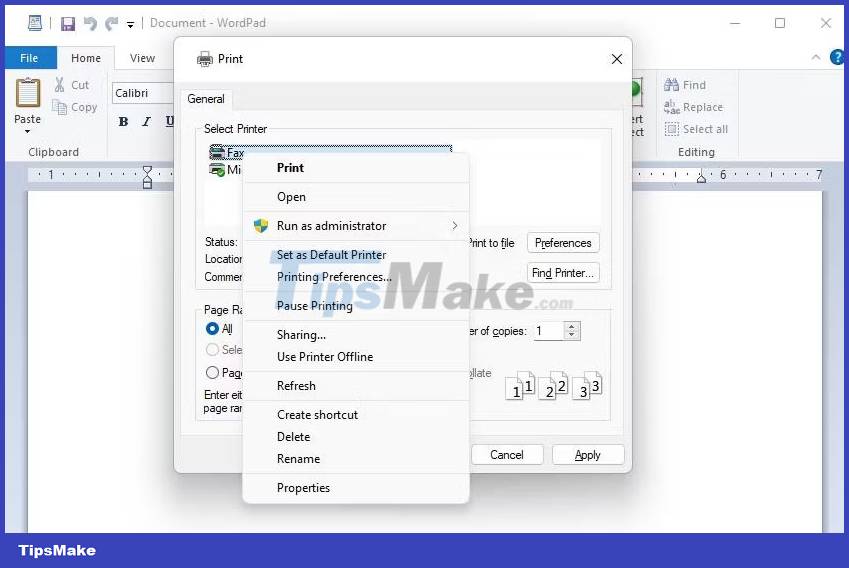The width and height of the screenshot is (849, 568).
Task: Click Find in the Editing group
Action: click(x=685, y=85)
